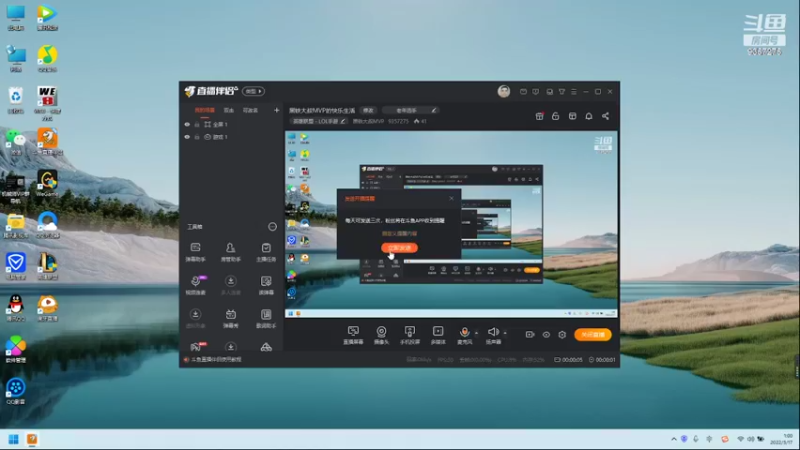Viewport: 800px width, 450px height.
Task: Open the room manager assistant tool
Action: pos(231,252)
